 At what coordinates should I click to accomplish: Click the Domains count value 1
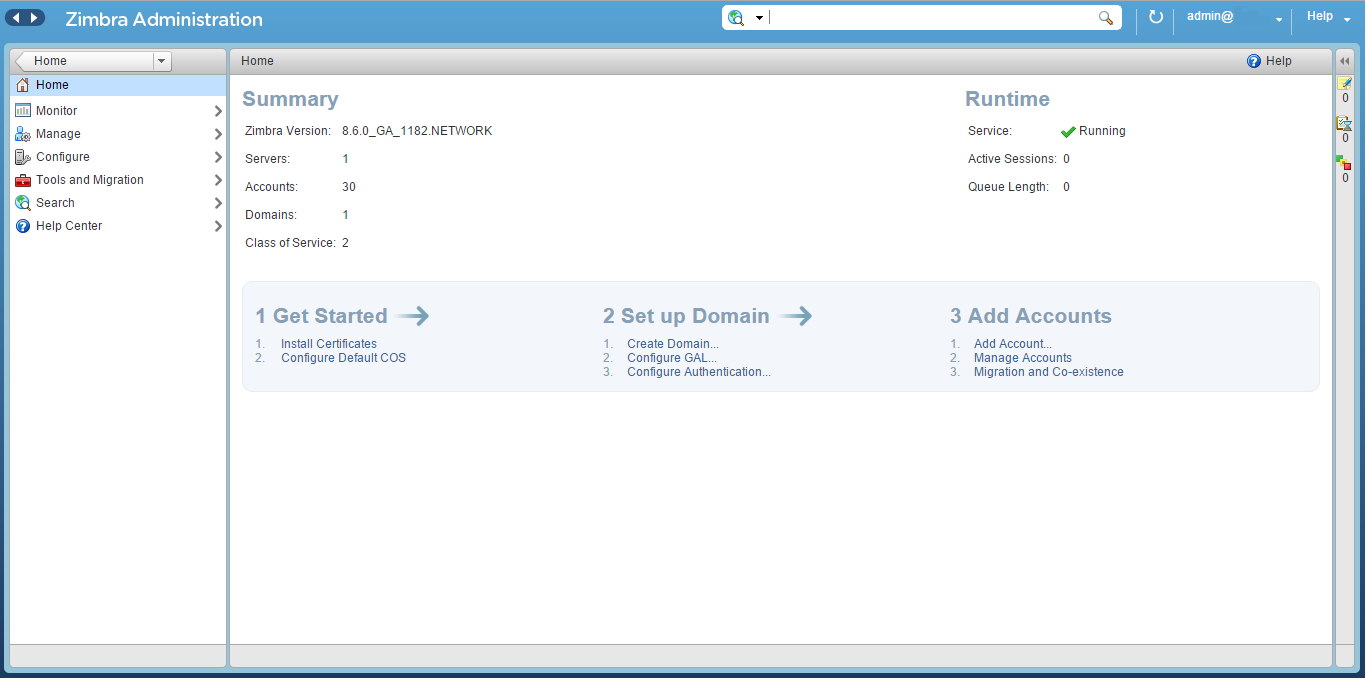(345, 215)
